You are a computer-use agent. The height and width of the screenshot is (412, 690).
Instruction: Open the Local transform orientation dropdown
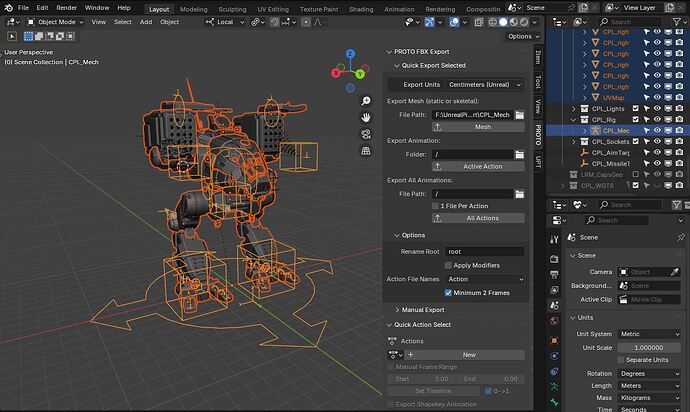(225, 22)
